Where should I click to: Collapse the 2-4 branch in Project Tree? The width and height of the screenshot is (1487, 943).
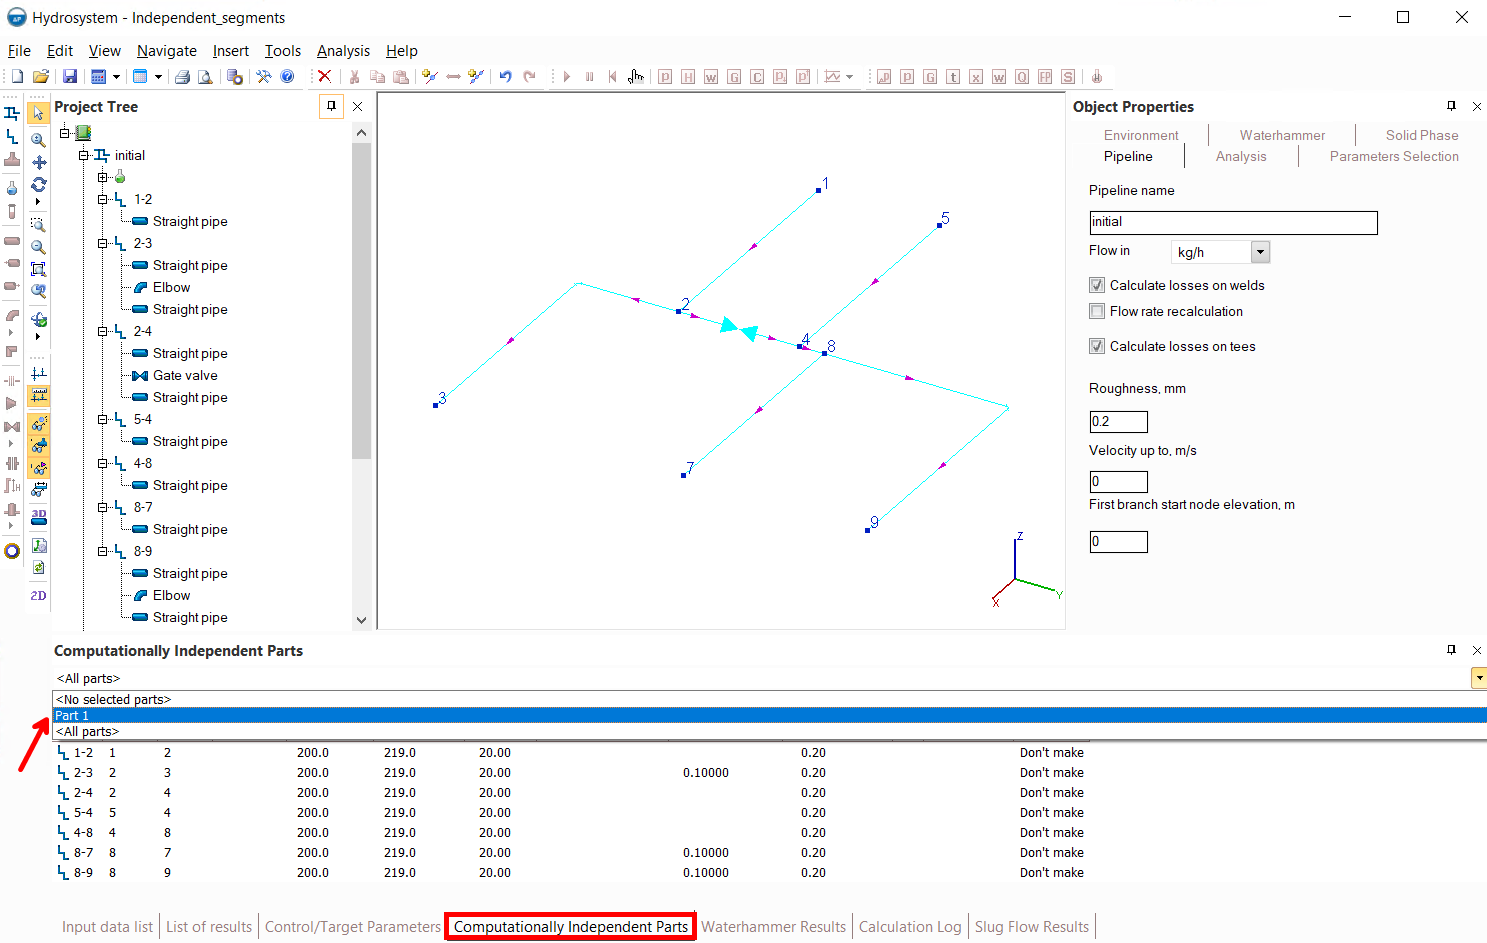point(103,331)
